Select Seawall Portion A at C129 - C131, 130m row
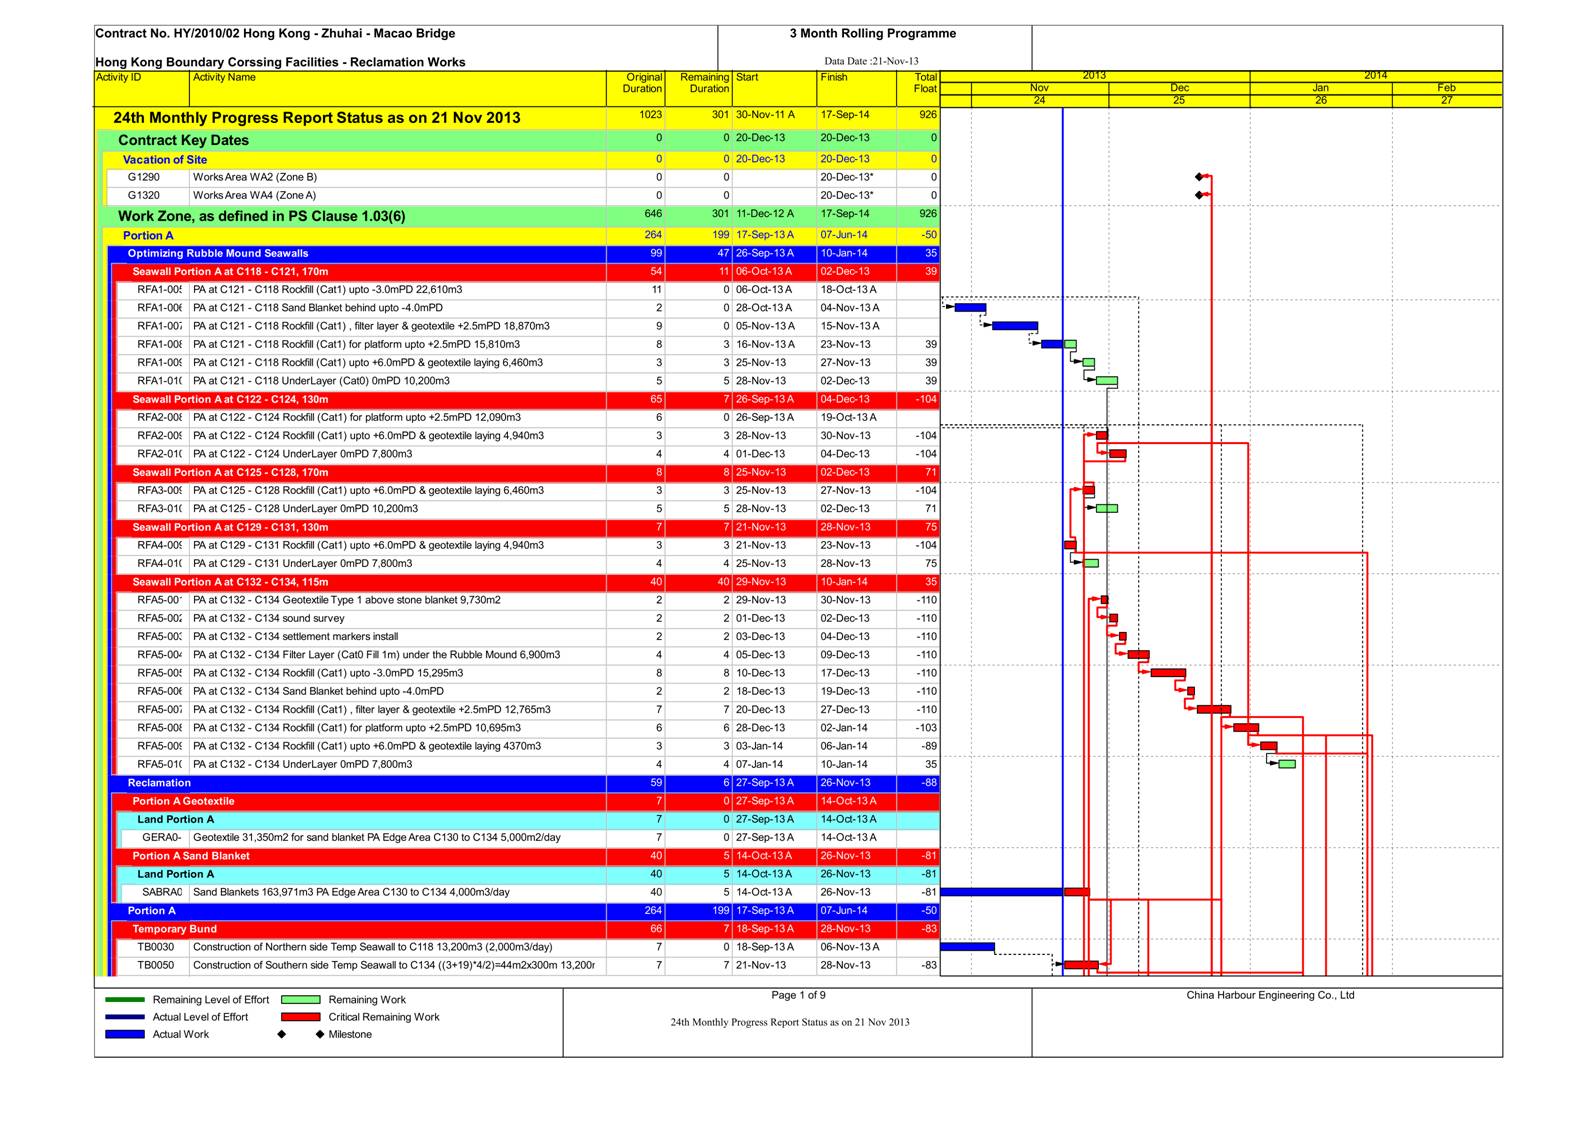1588x1123 pixels. tap(526, 528)
